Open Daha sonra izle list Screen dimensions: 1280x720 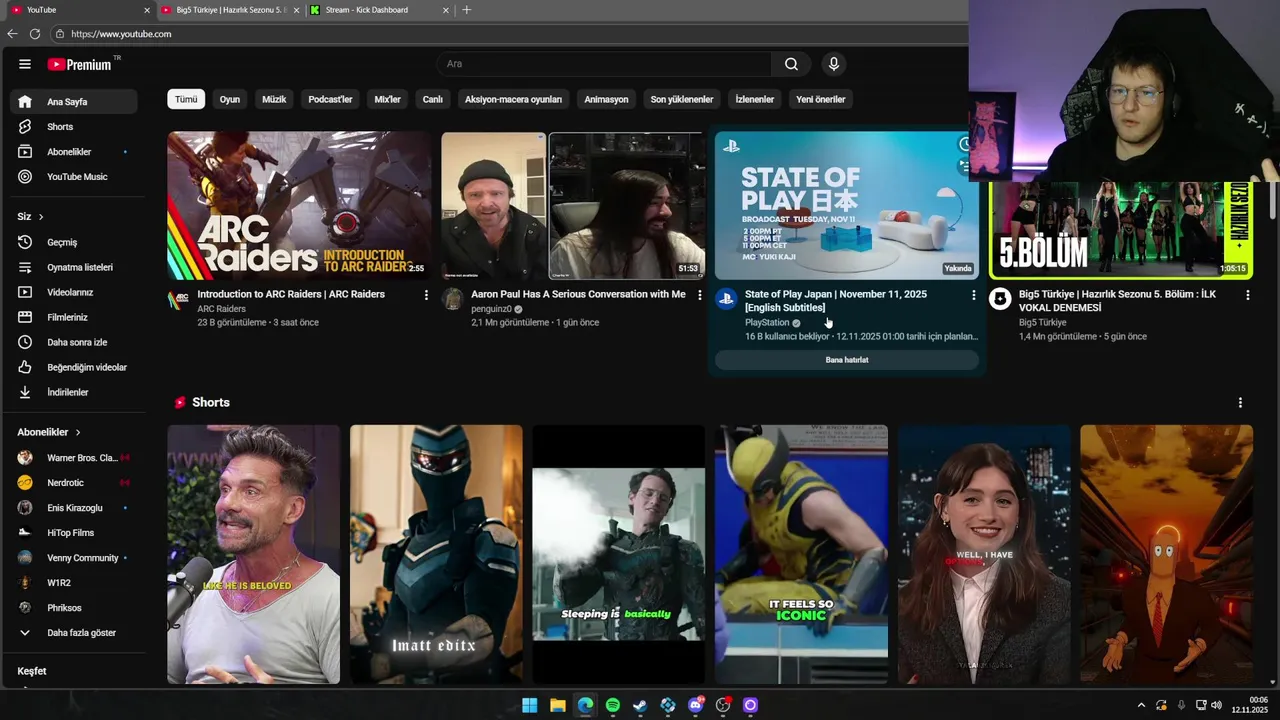coord(74,342)
